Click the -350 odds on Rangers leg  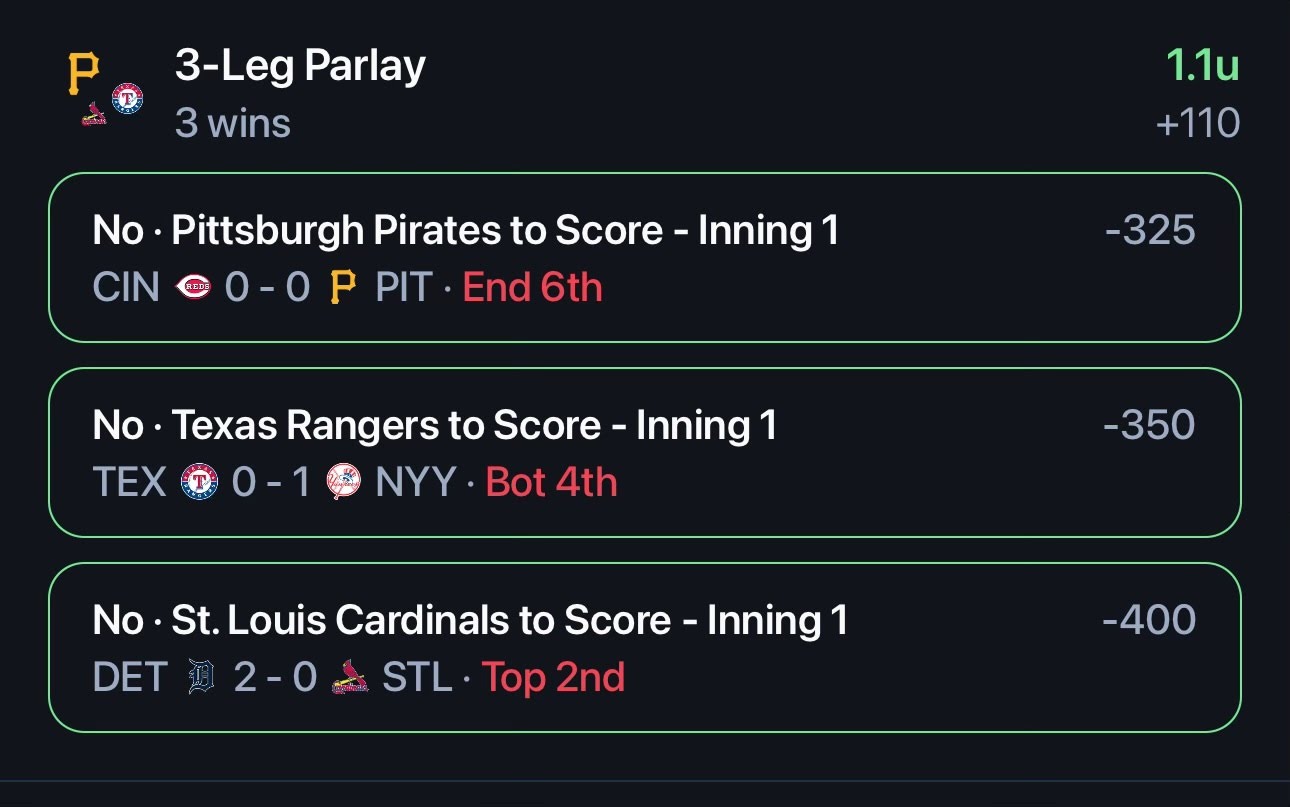pos(1149,426)
